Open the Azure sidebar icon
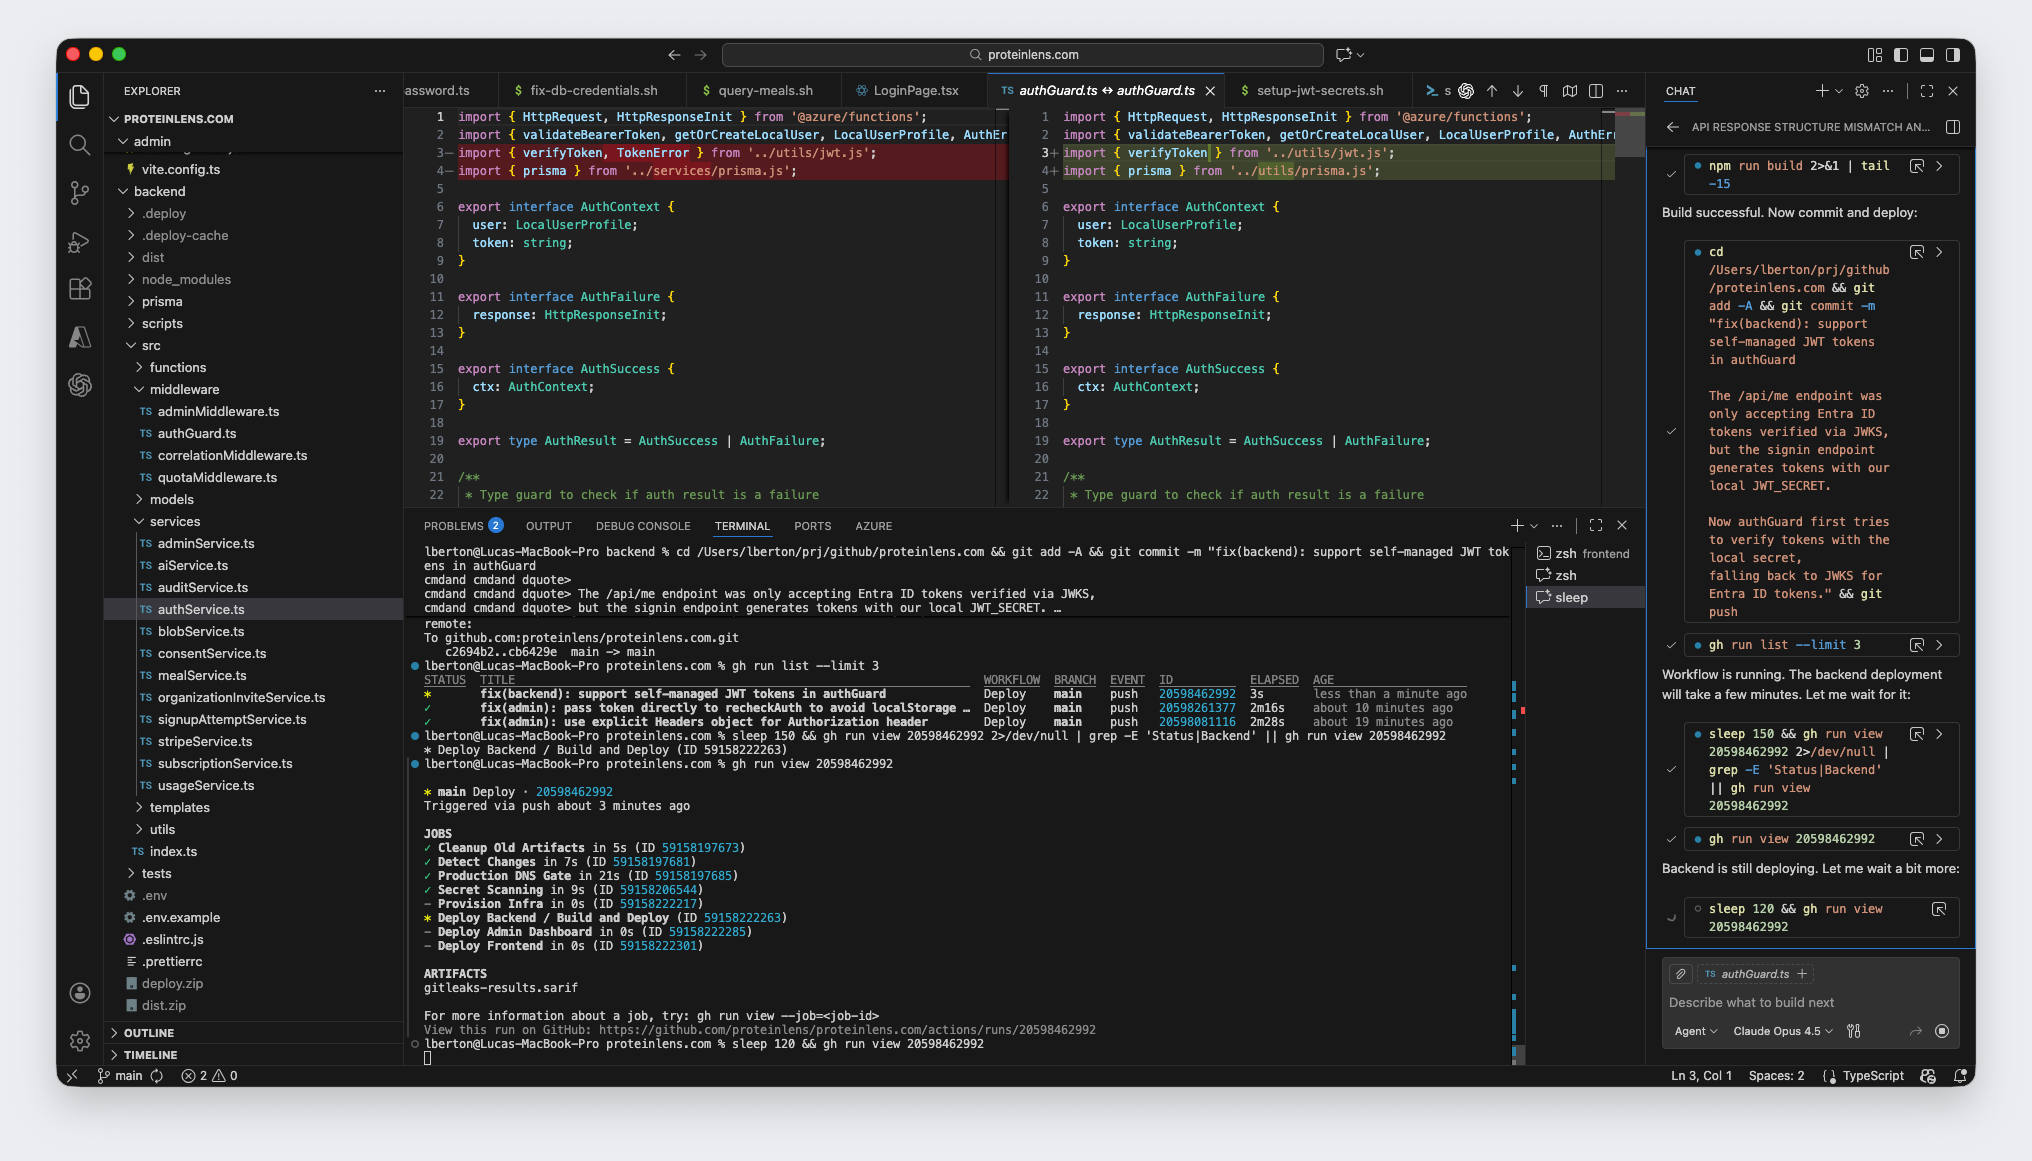 pyautogui.click(x=80, y=338)
